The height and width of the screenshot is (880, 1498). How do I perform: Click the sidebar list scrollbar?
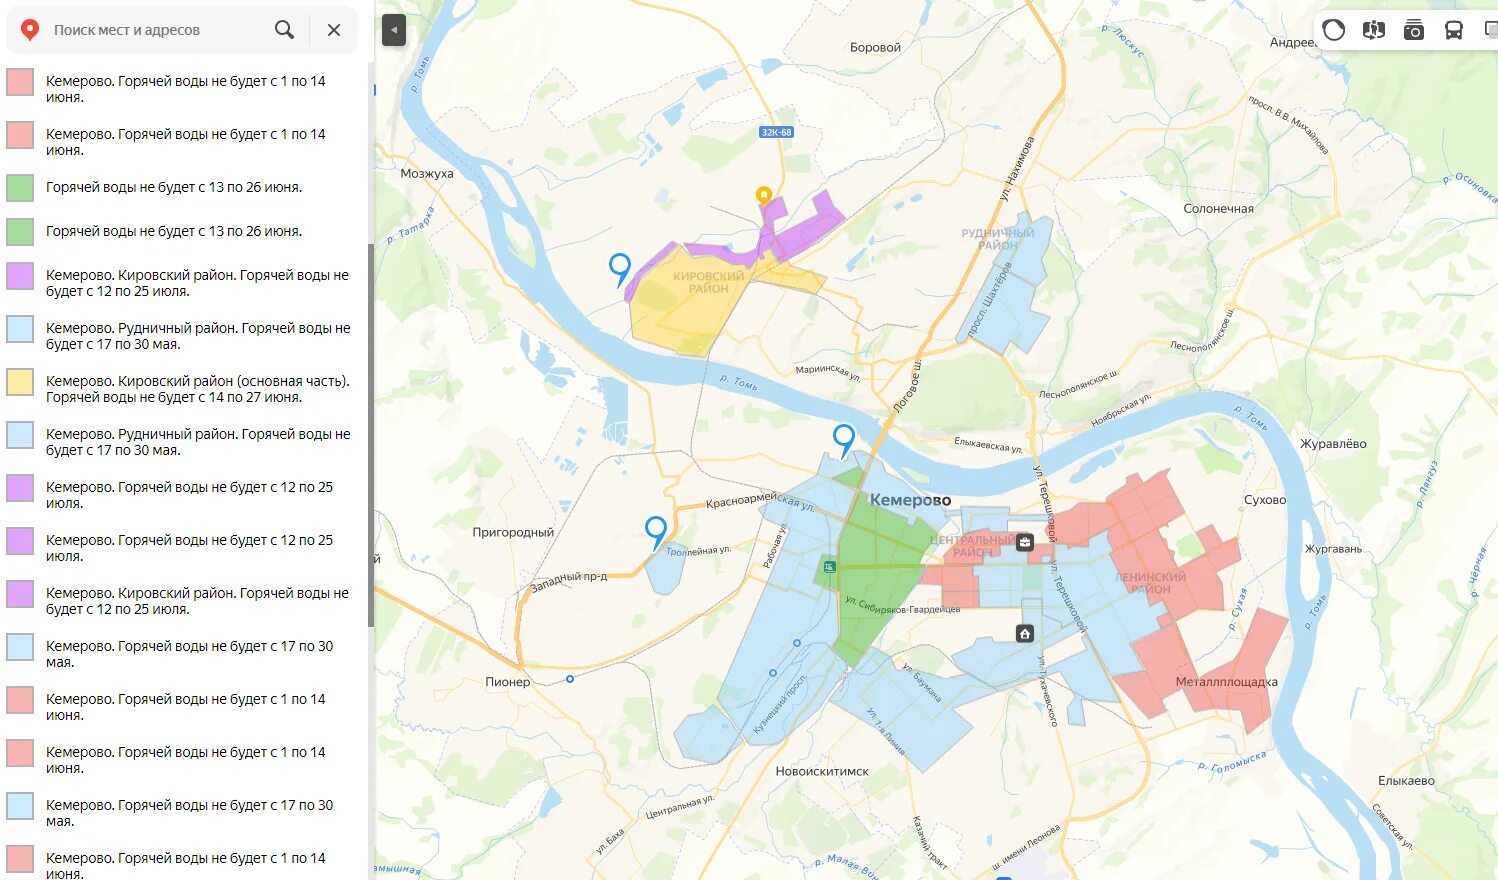click(x=371, y=435)
